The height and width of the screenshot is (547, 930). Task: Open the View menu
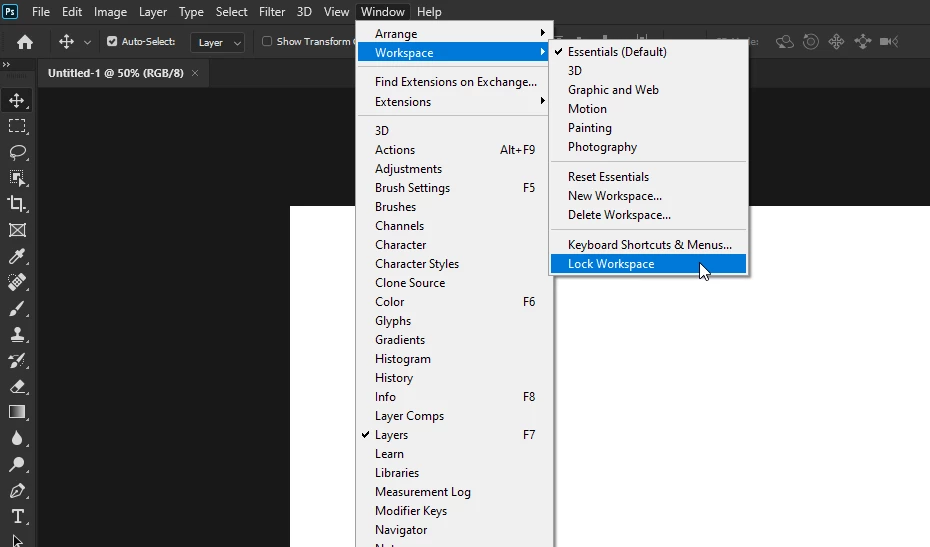[x=336, y=12]
